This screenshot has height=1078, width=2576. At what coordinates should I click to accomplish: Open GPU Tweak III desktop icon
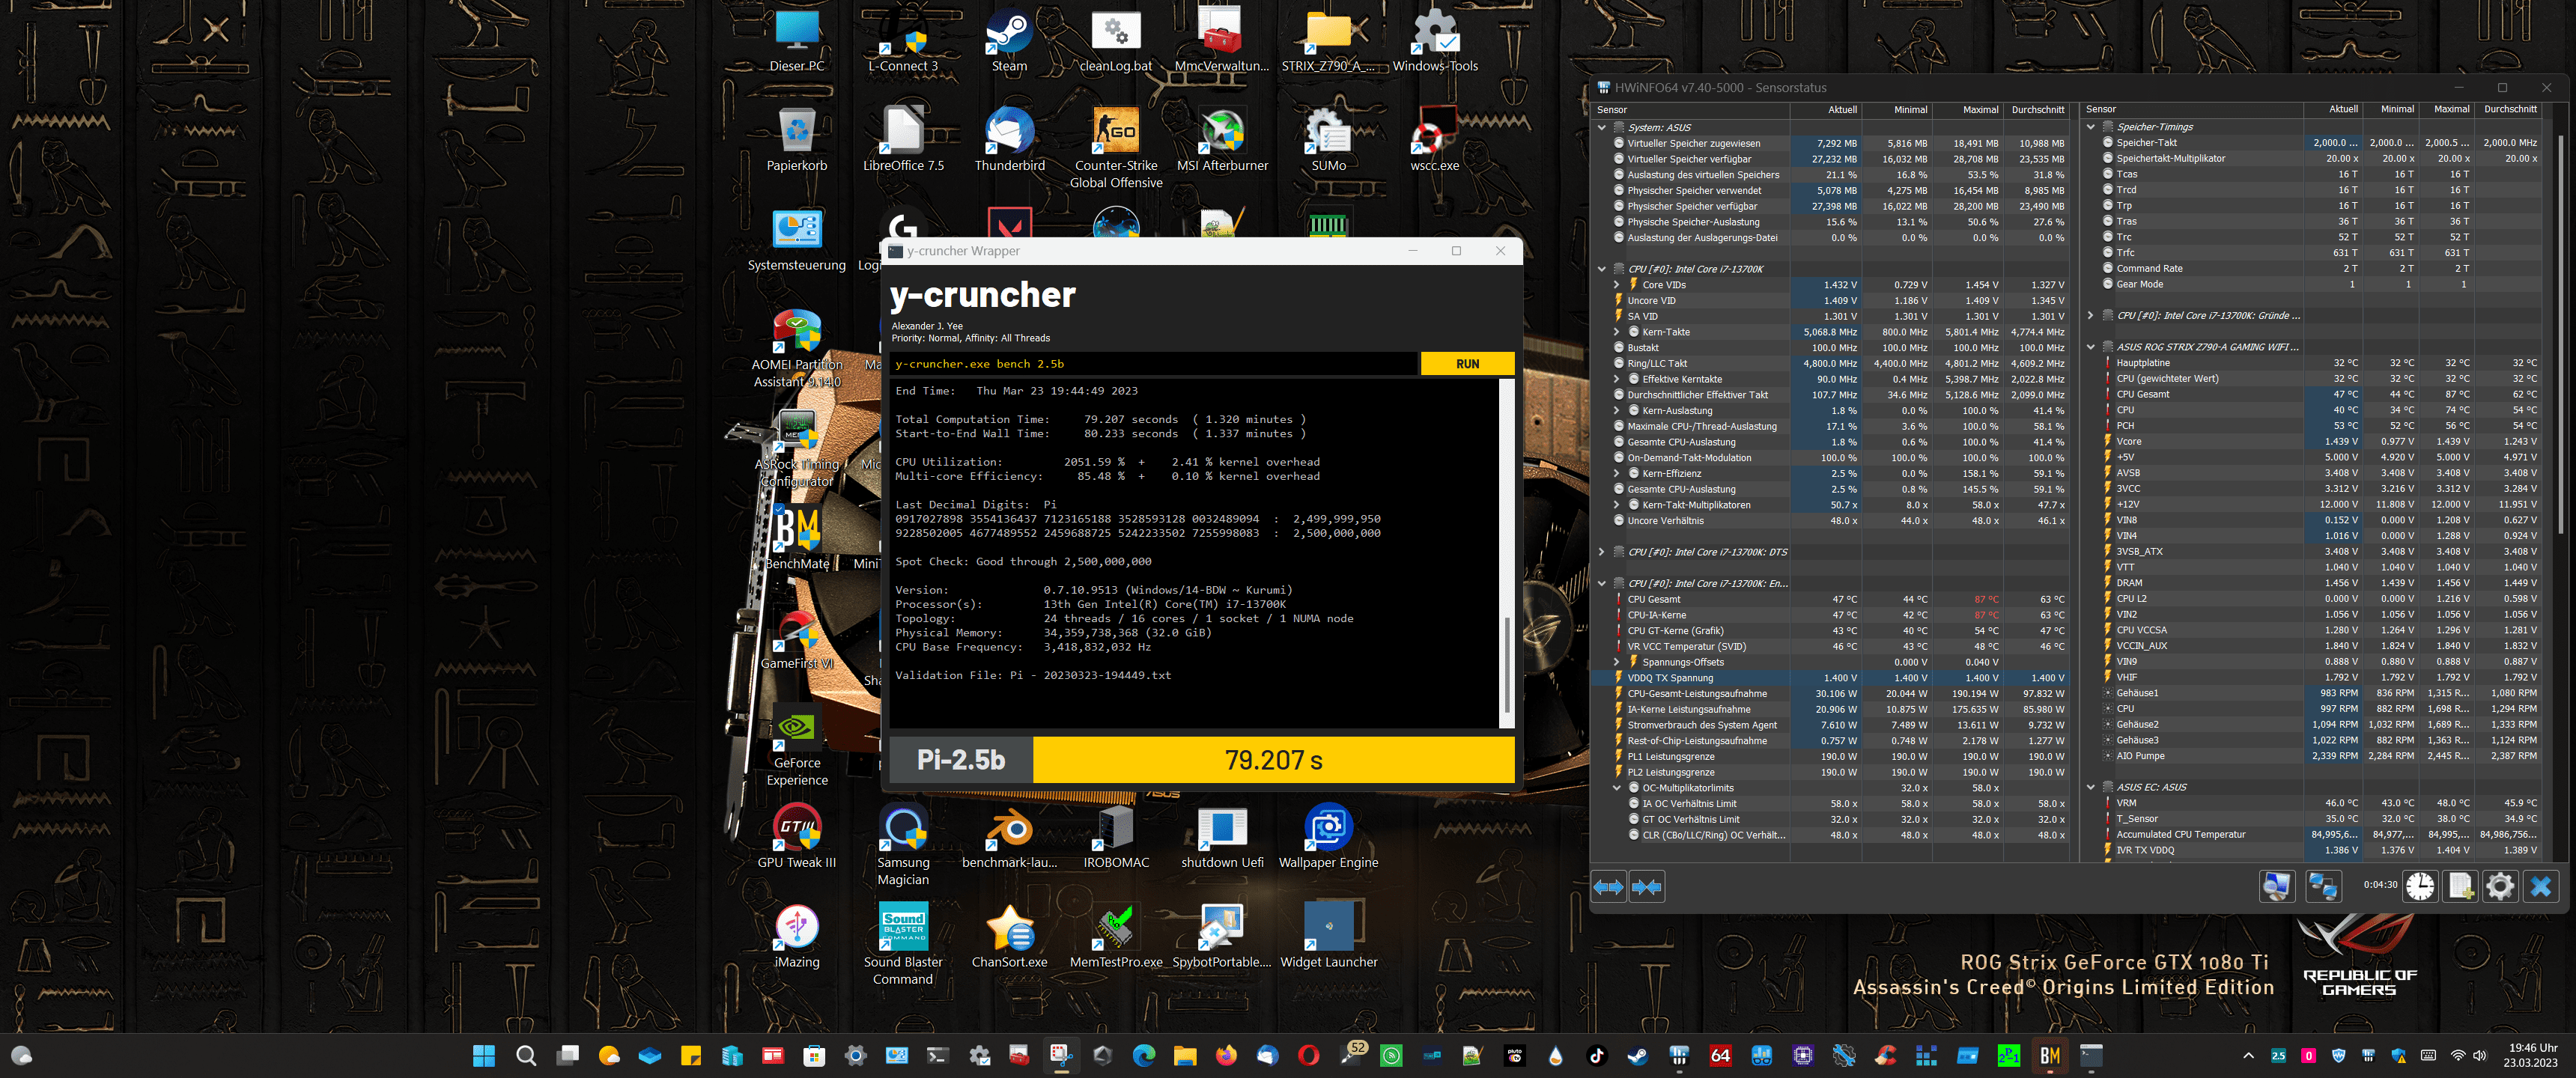coord(797,836)
